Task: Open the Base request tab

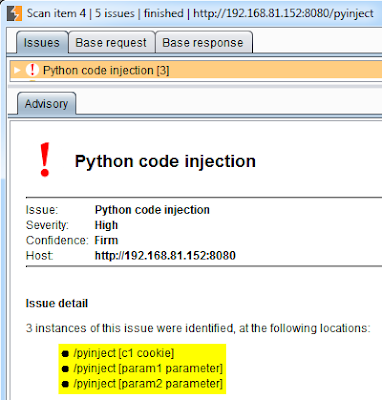Action: [111, 42]
